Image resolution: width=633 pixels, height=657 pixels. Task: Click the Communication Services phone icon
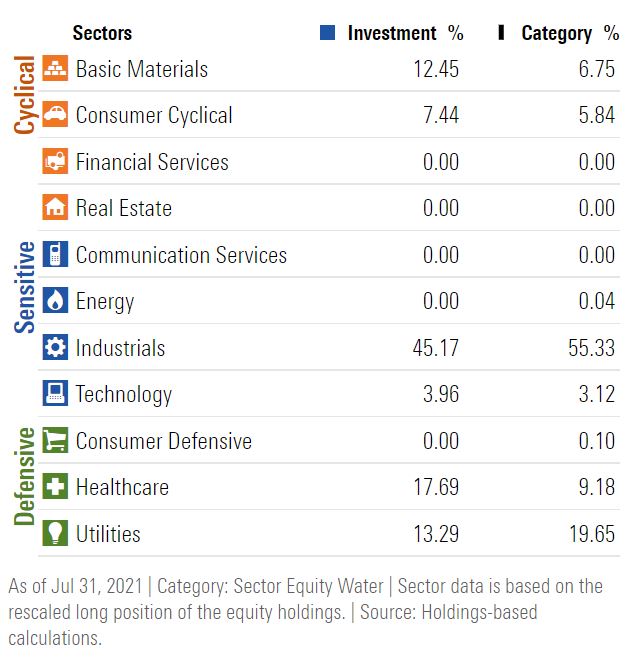(55, 255)
